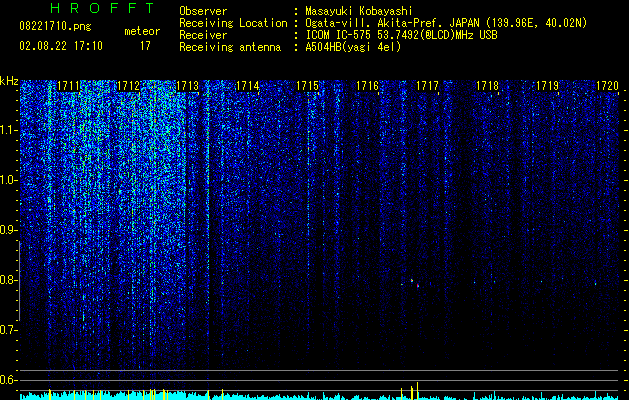The width and height of the screenshot is (629, 400).
Task: Click the Receiving antenna label
Action: pyautogui.click(x=230, y=47)
